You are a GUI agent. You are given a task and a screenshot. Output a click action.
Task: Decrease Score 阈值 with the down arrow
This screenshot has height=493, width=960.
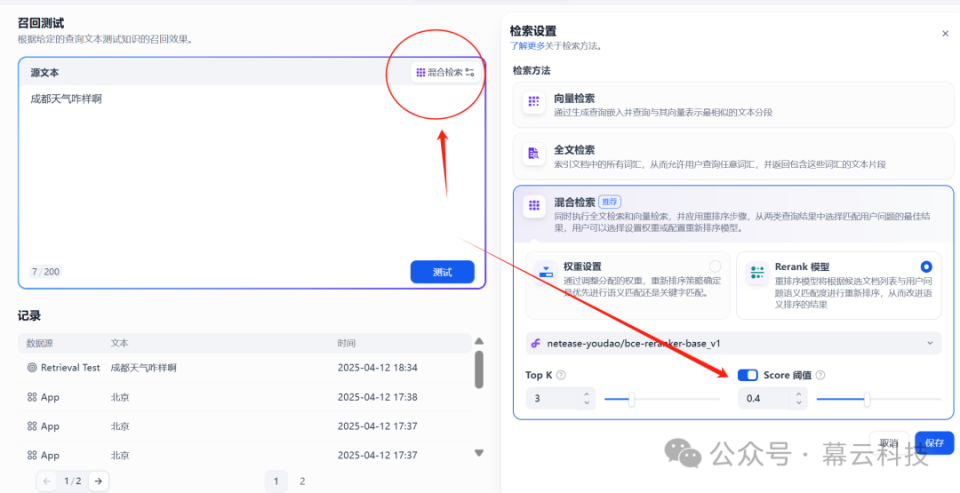pos(799,403)
